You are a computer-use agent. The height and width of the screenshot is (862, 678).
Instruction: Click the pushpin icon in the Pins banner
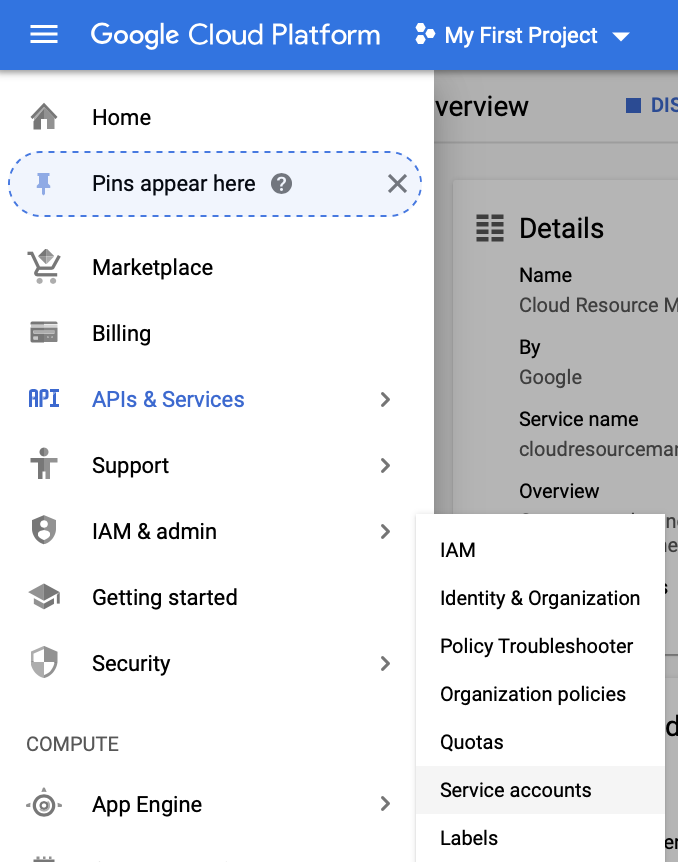[43, 184]
